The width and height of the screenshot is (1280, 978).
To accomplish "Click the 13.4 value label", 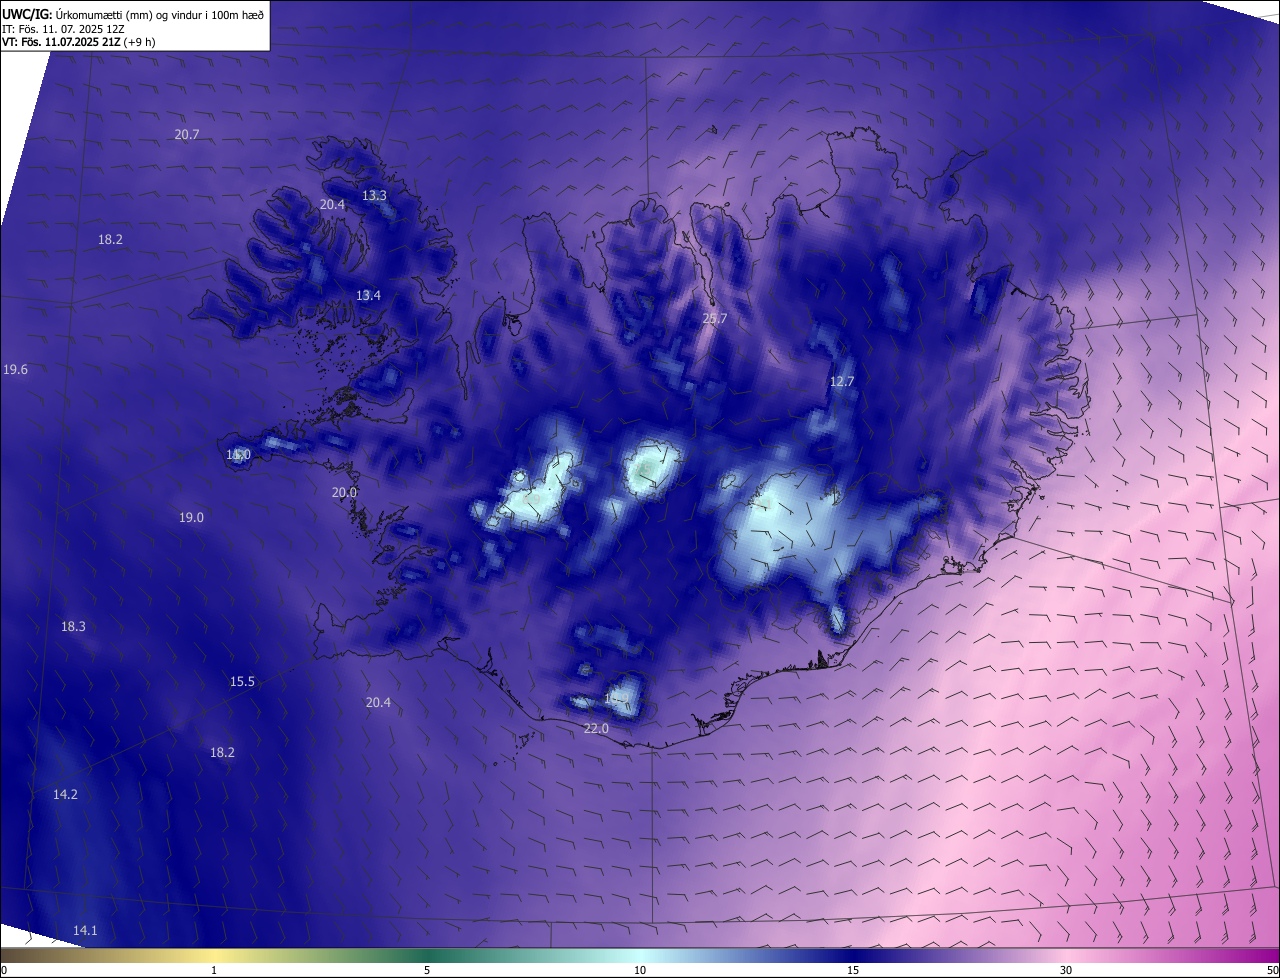I will tap(368, 296).
